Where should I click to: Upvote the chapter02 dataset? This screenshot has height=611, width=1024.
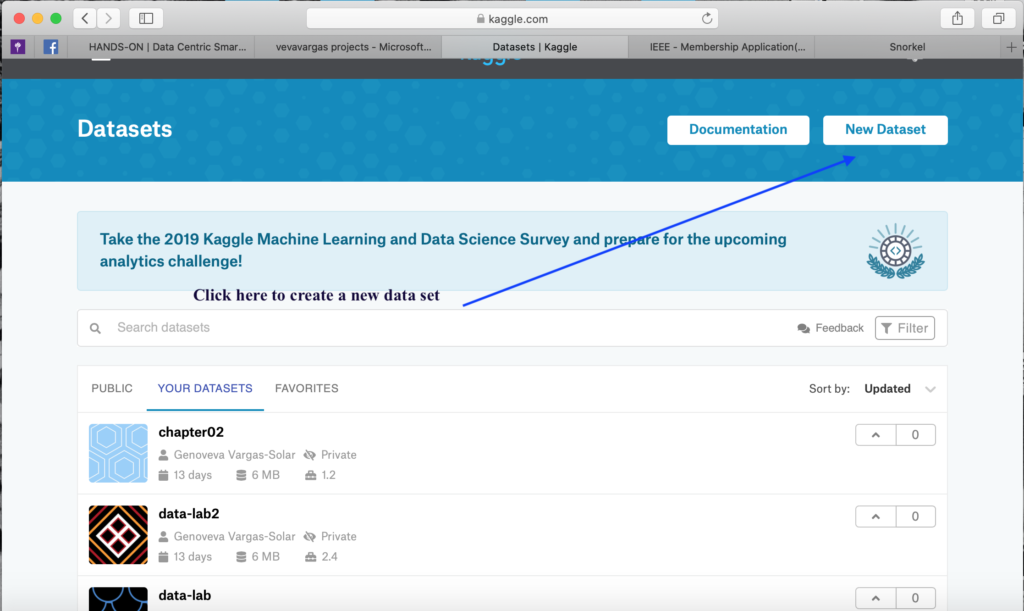[876, 435]
